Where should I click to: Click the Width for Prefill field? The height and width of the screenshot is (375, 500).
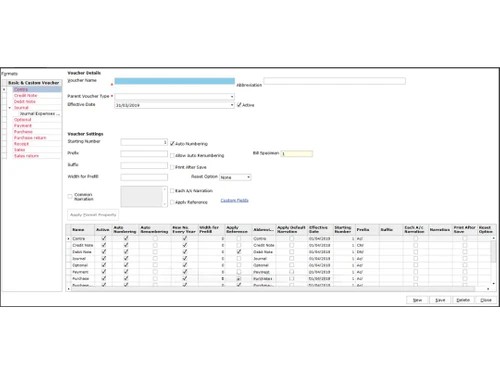(x=144, y=177)
